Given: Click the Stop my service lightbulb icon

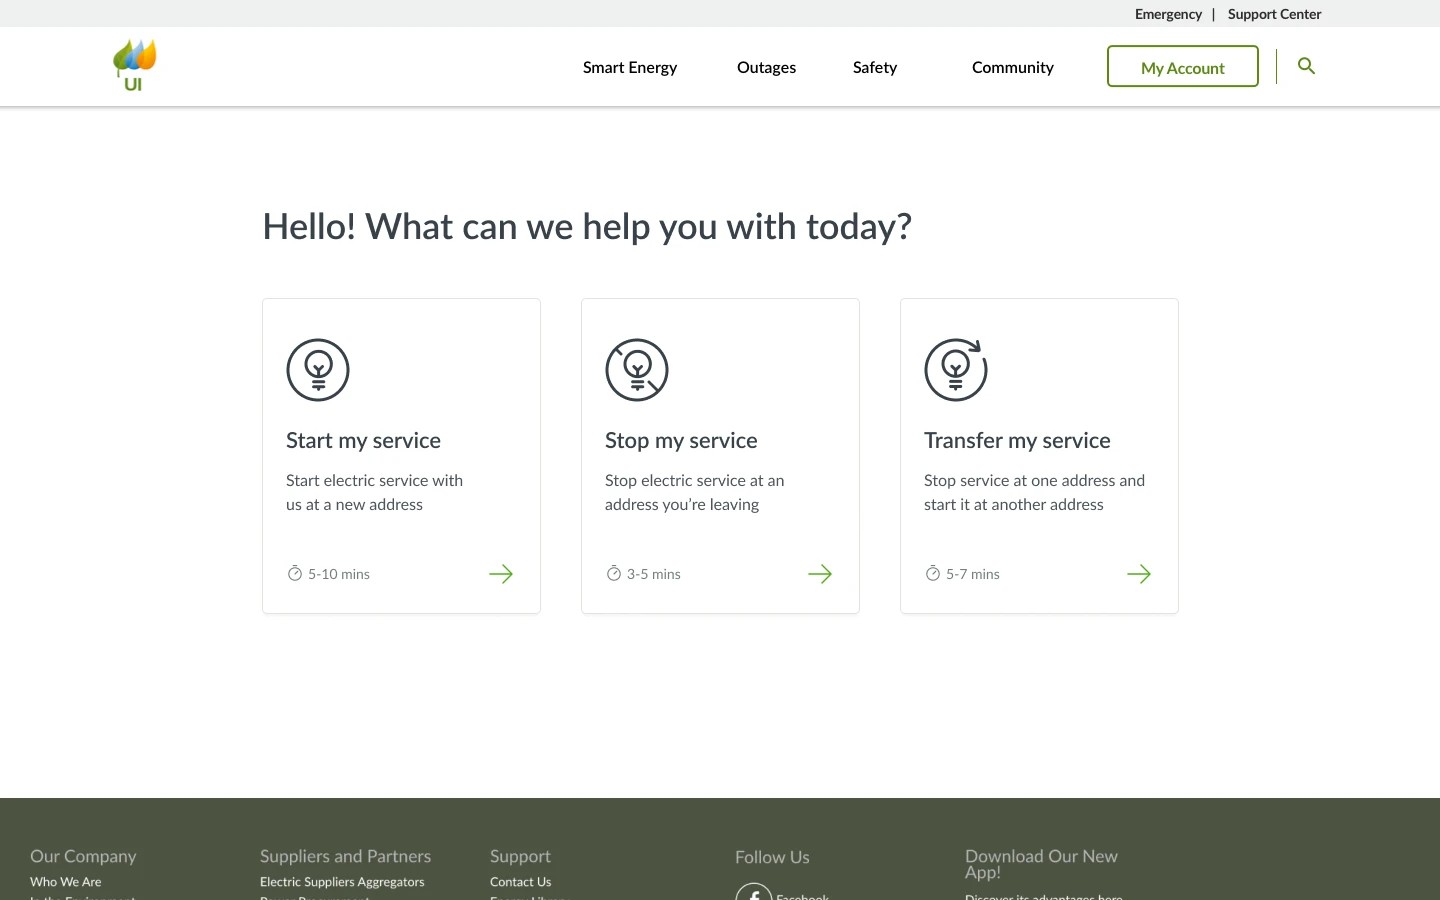Looking at the screenshot, I should (x=637, y=370).
